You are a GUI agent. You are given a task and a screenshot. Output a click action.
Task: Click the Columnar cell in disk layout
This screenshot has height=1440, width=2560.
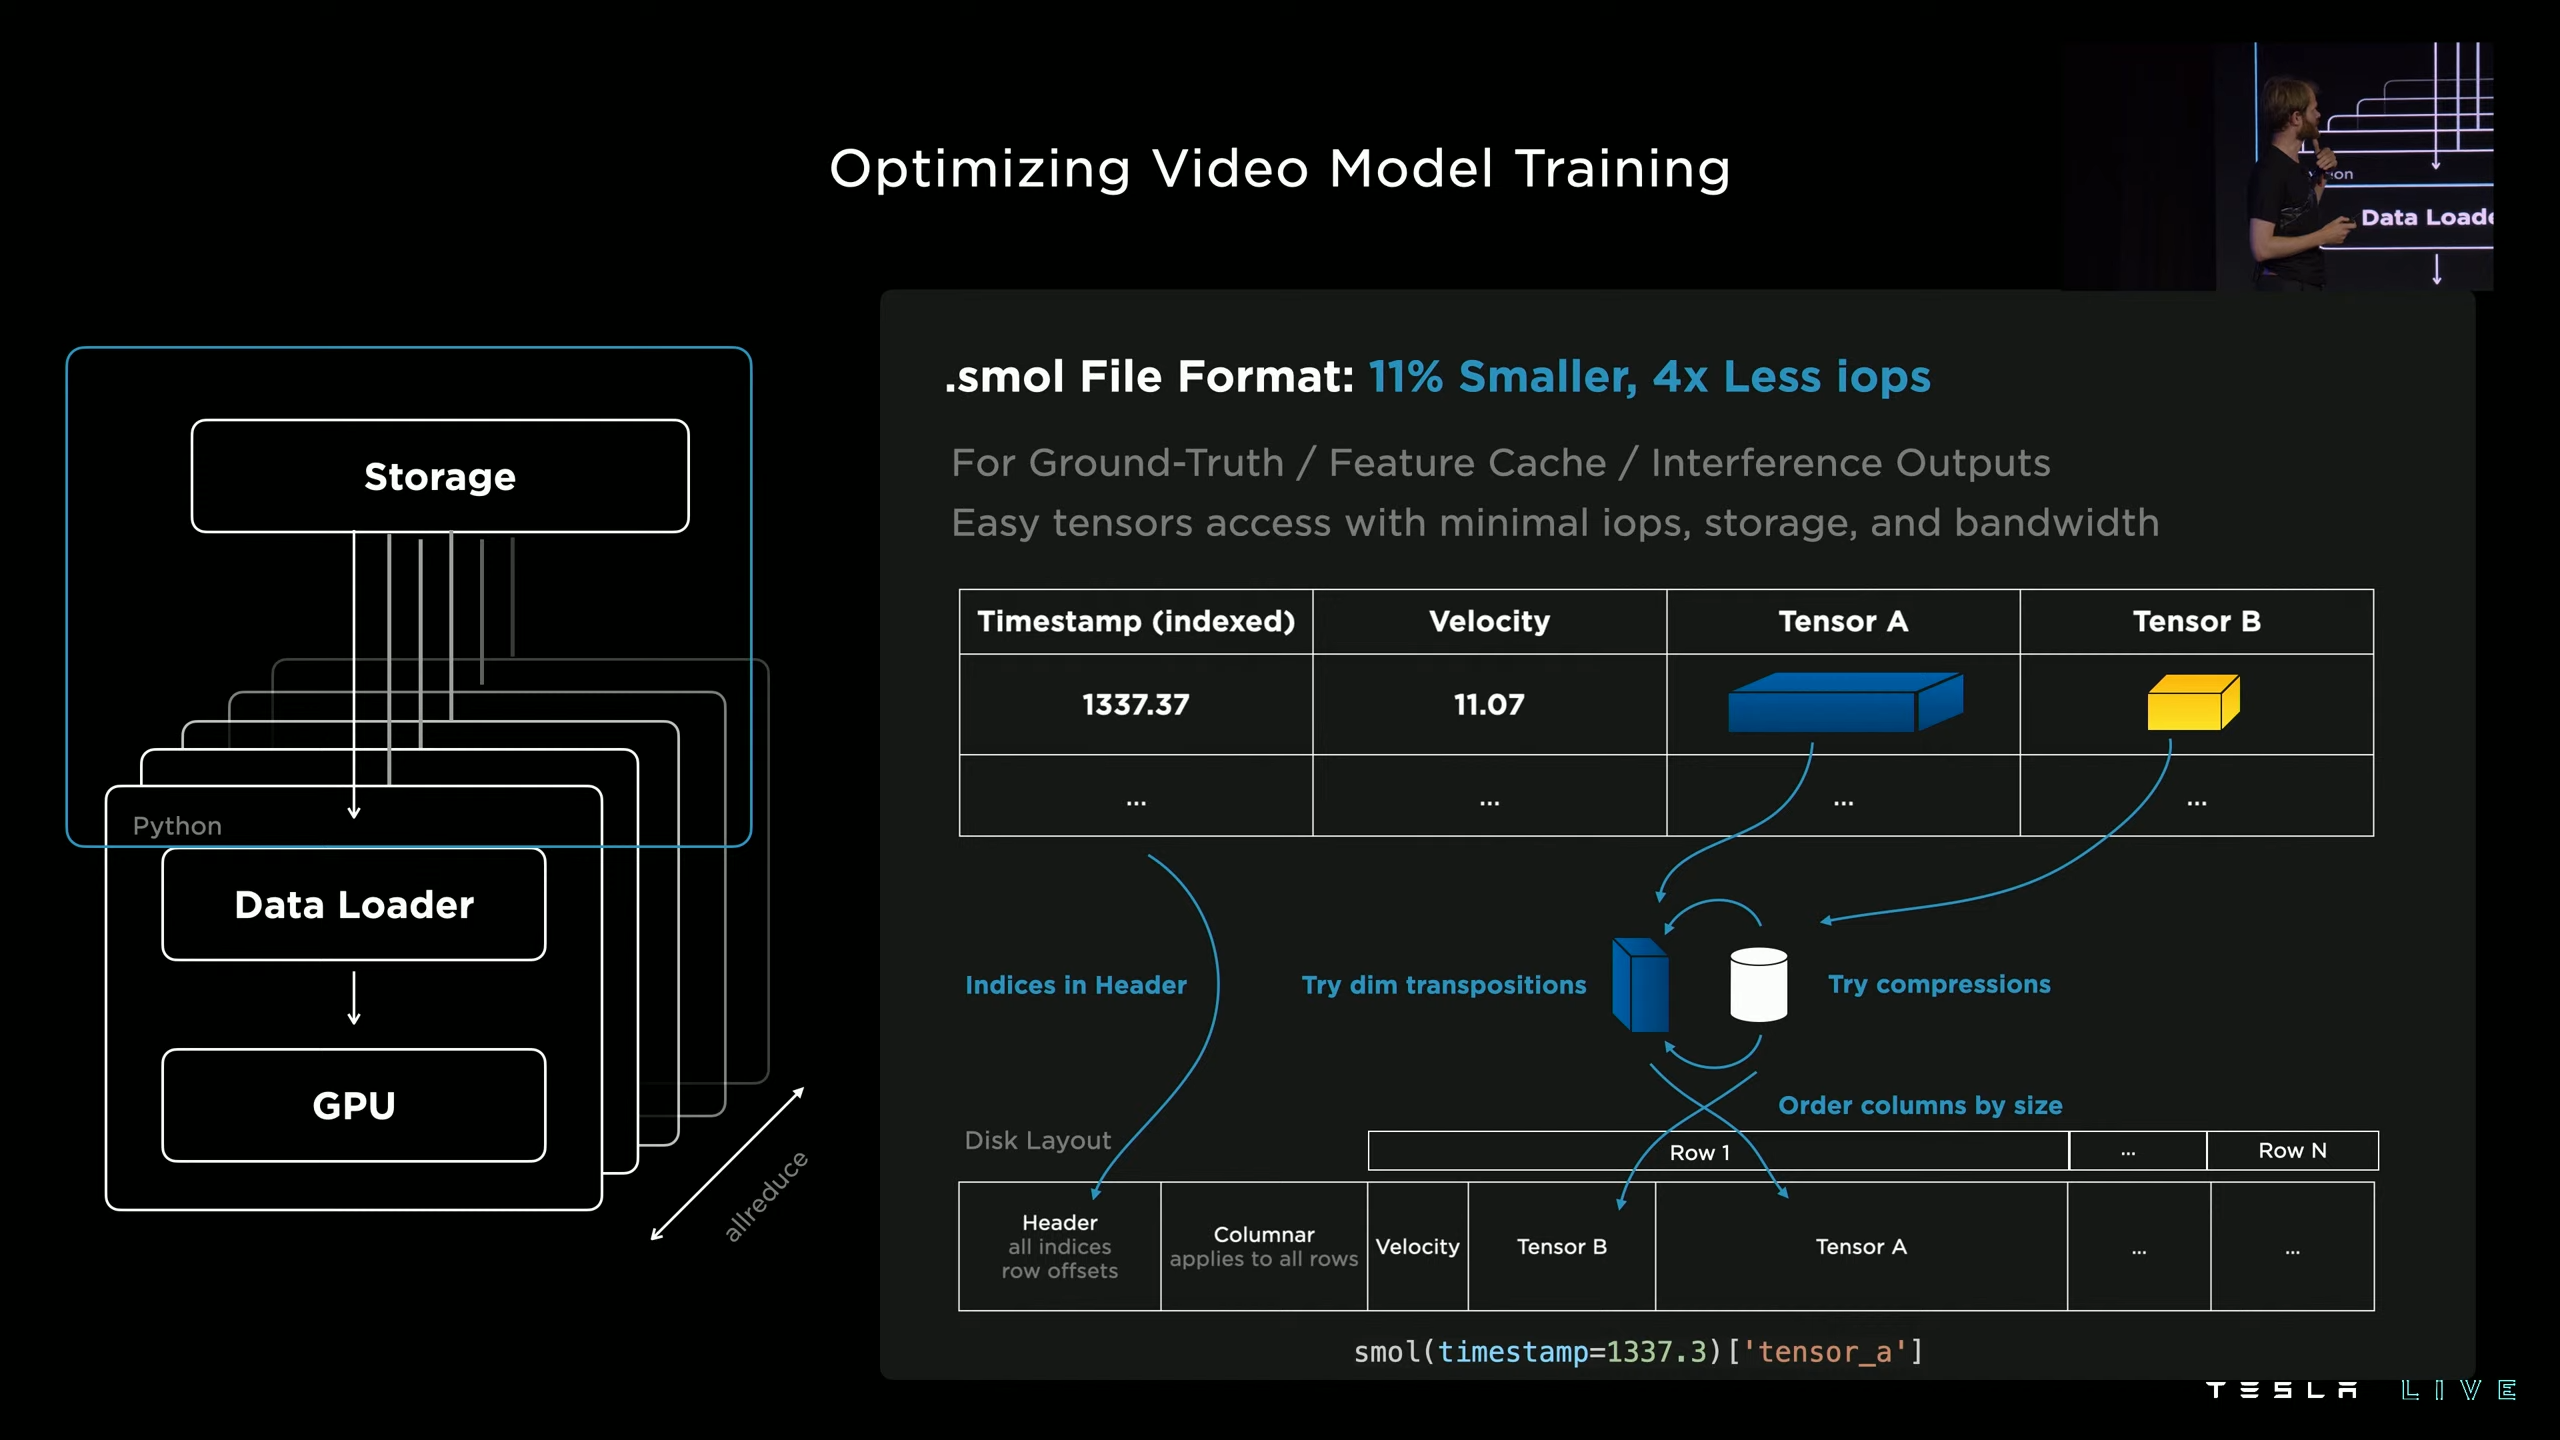1263,1246
